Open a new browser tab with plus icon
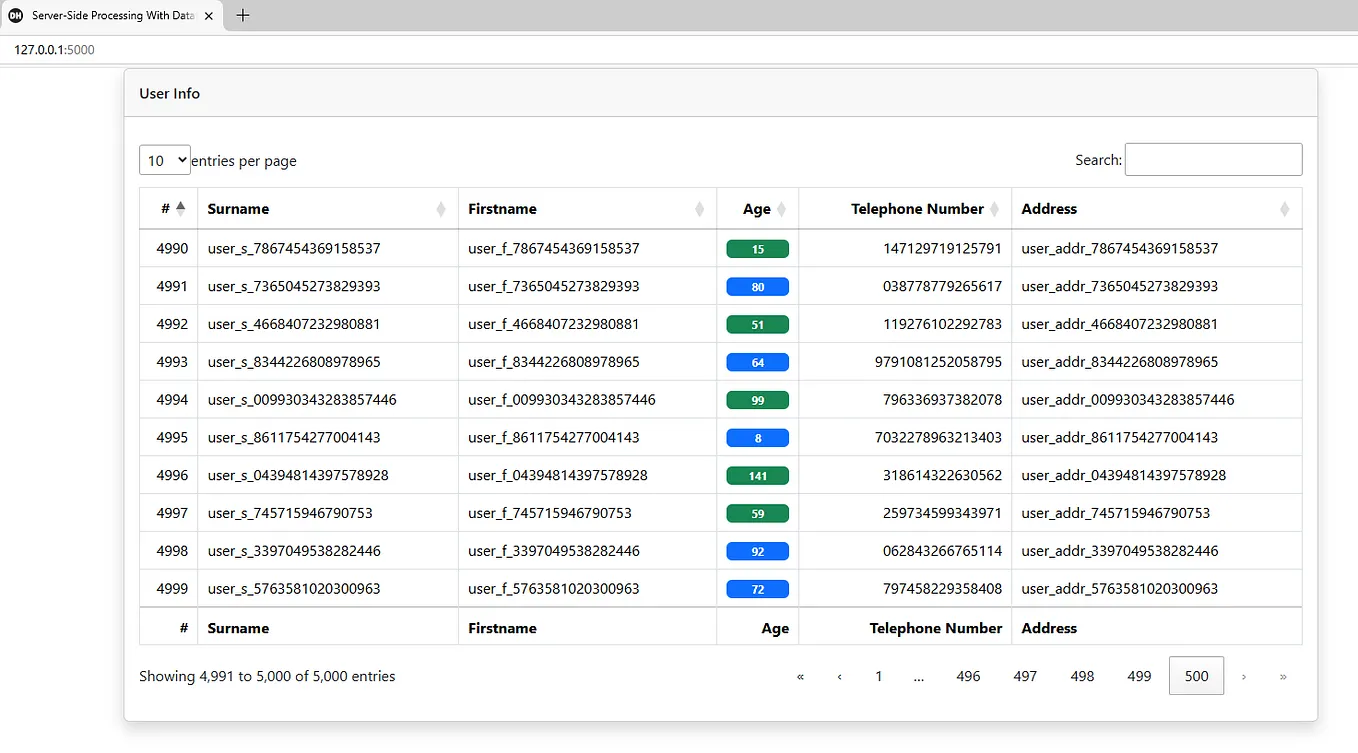The image size is (1358, 753). (x=243, y=15)
